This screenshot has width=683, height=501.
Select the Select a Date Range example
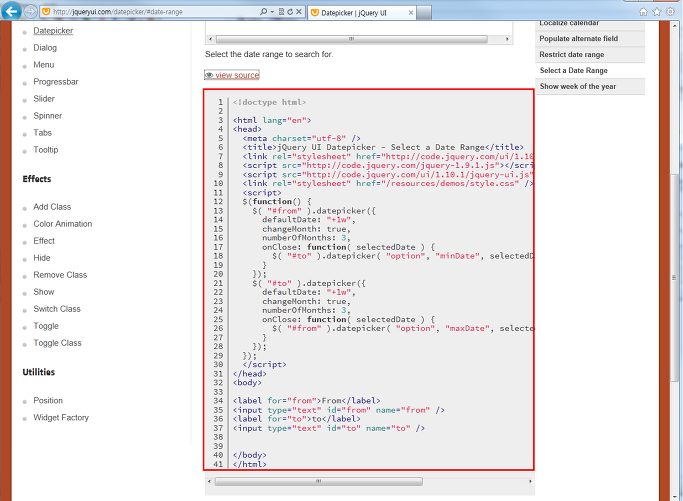[x=590, y=71]
